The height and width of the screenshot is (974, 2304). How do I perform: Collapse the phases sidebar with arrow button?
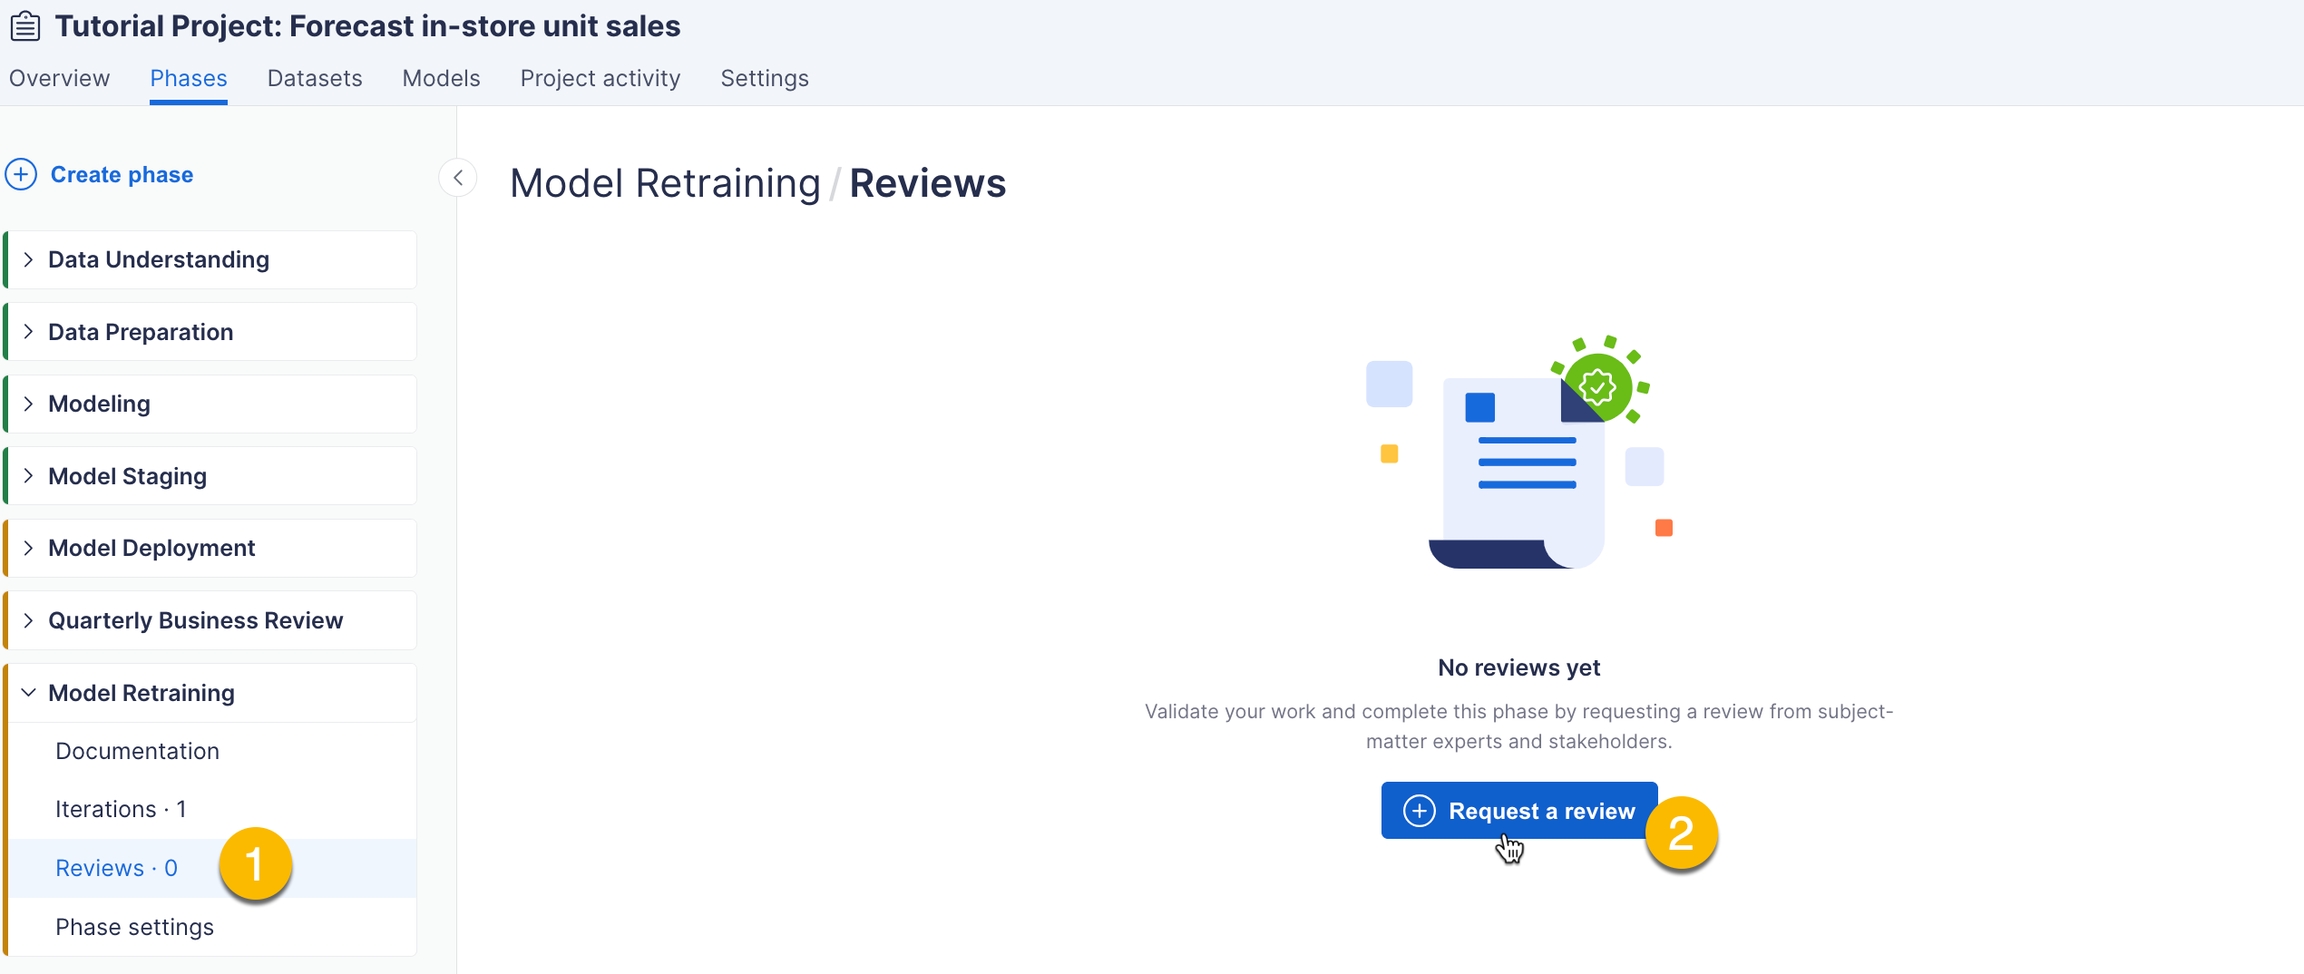[x=458, y=178]
